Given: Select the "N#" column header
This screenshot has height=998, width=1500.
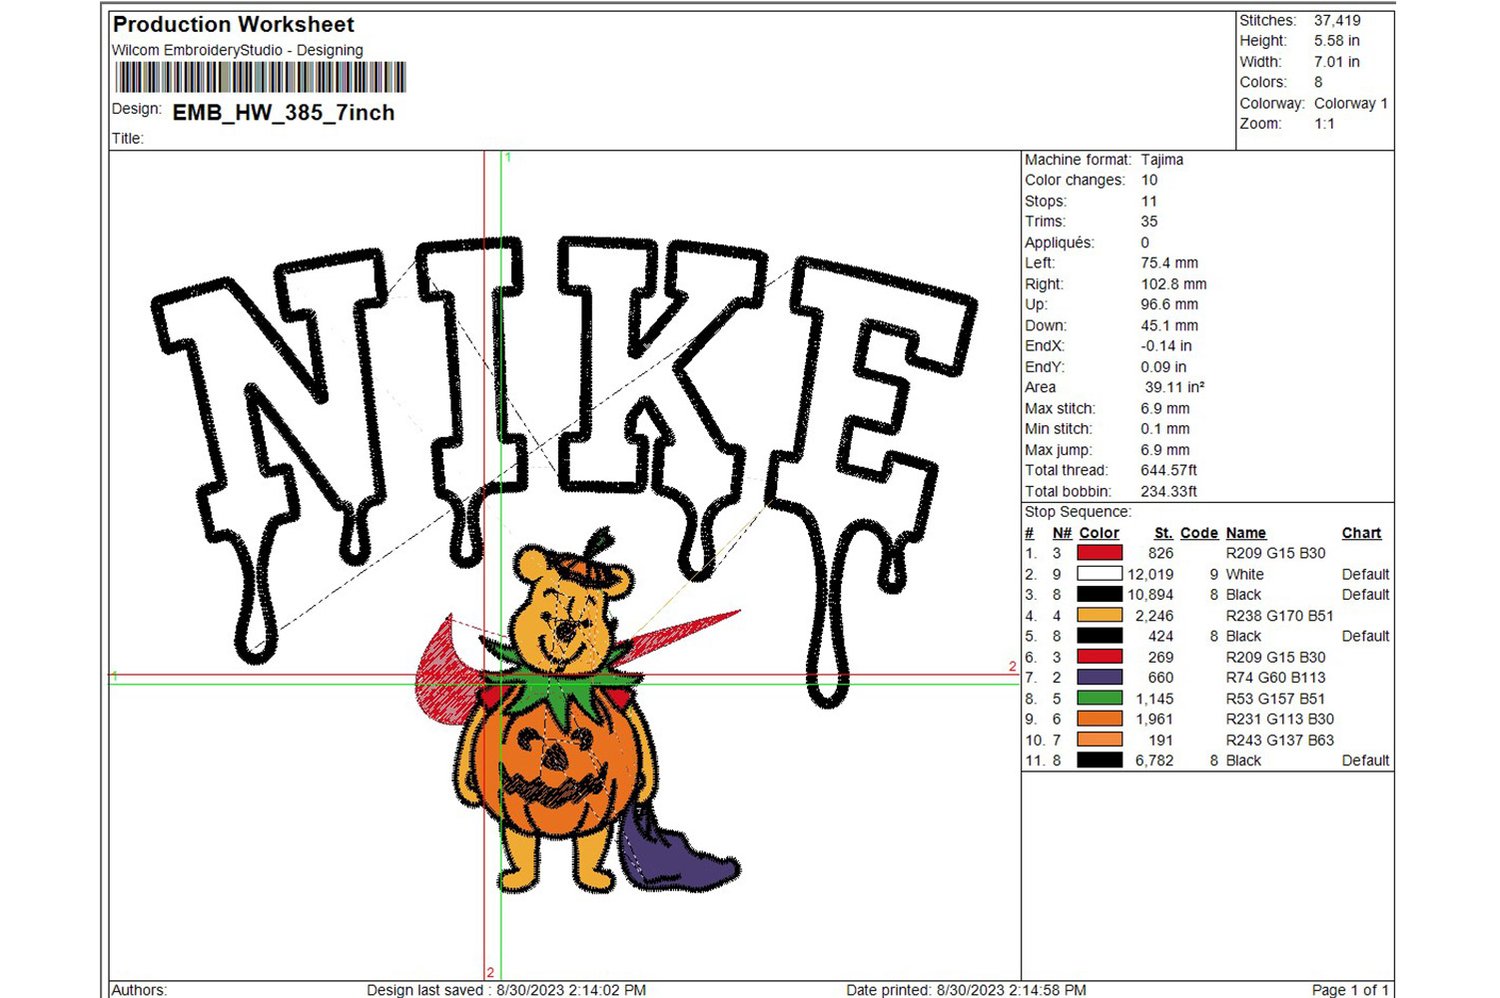Looking at the screenshot, I should coord(1062,533).
